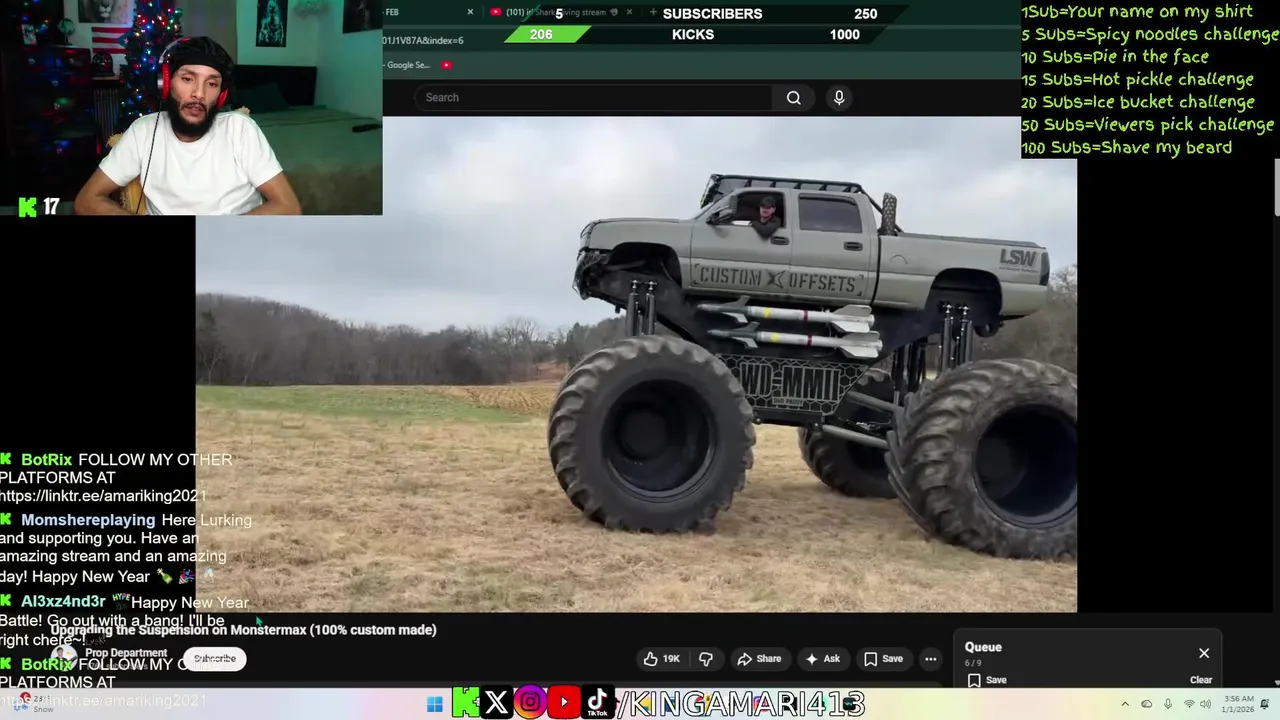Like the video with 19K likes

[661, 658]
